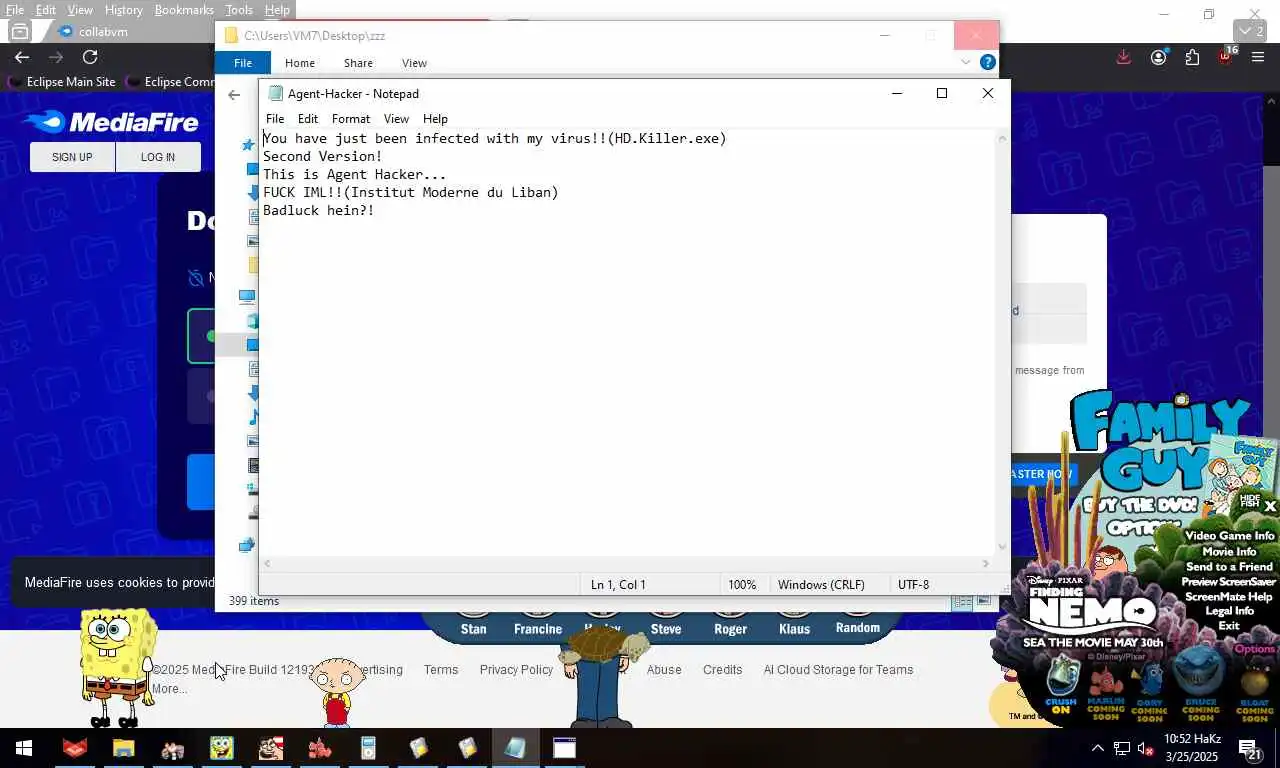Switch Explorer to details view icon
The height and width of the screenshot is (768, 1280).
962,601
